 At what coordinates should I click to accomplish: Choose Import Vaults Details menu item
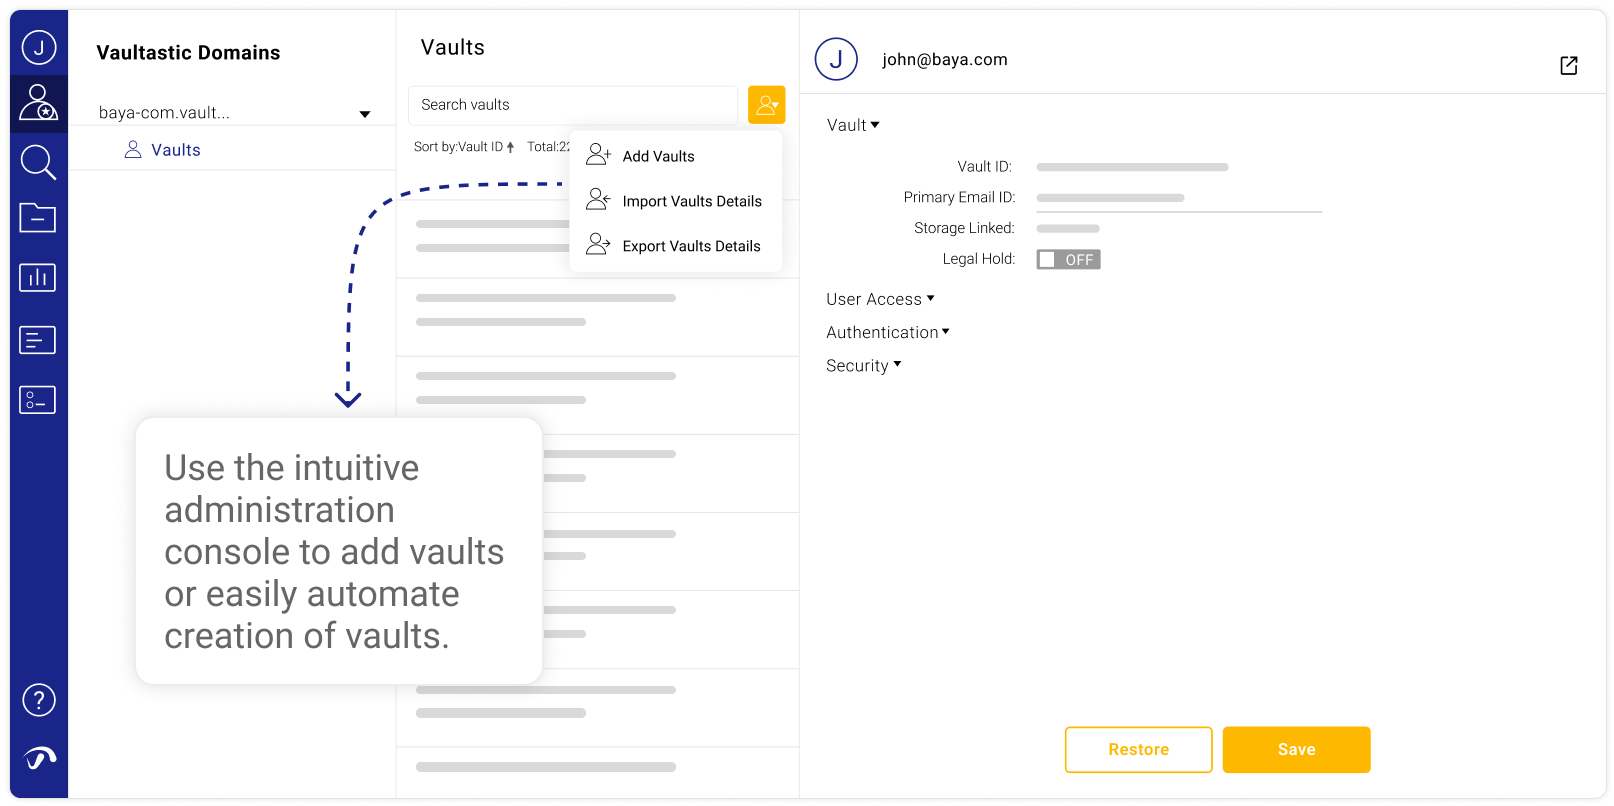691,201
